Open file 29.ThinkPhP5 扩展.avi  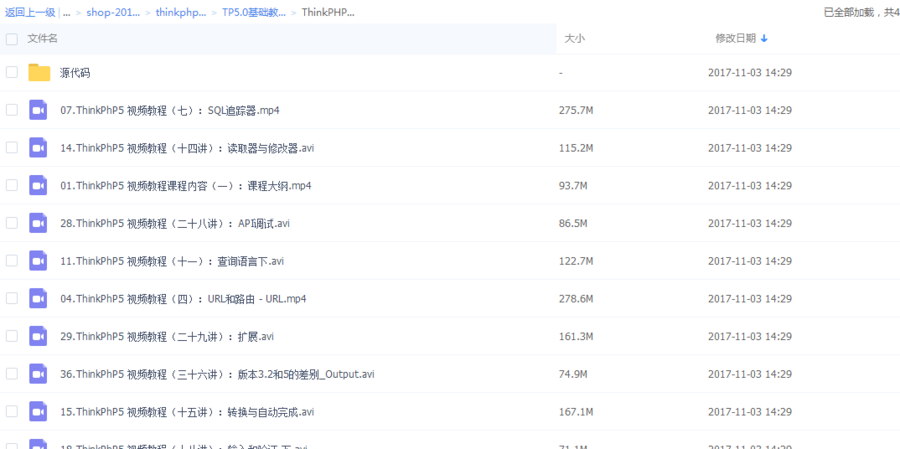166,336
